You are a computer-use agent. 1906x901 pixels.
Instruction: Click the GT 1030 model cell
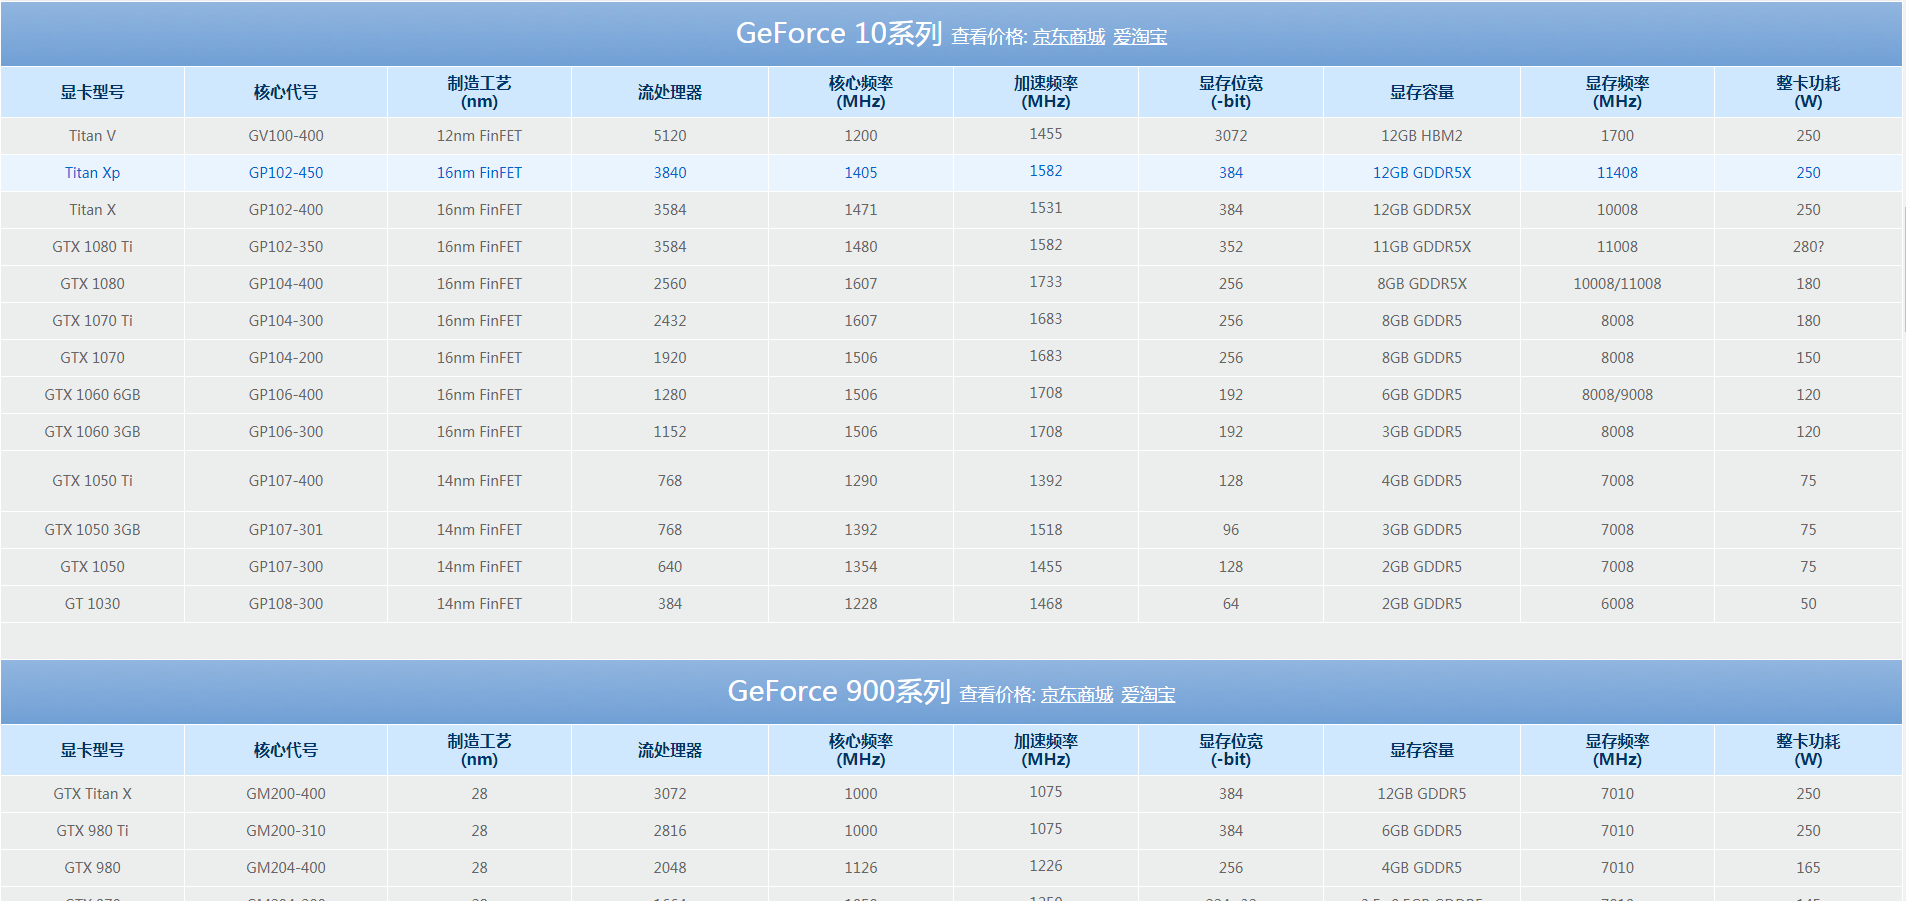click(92, 604)
